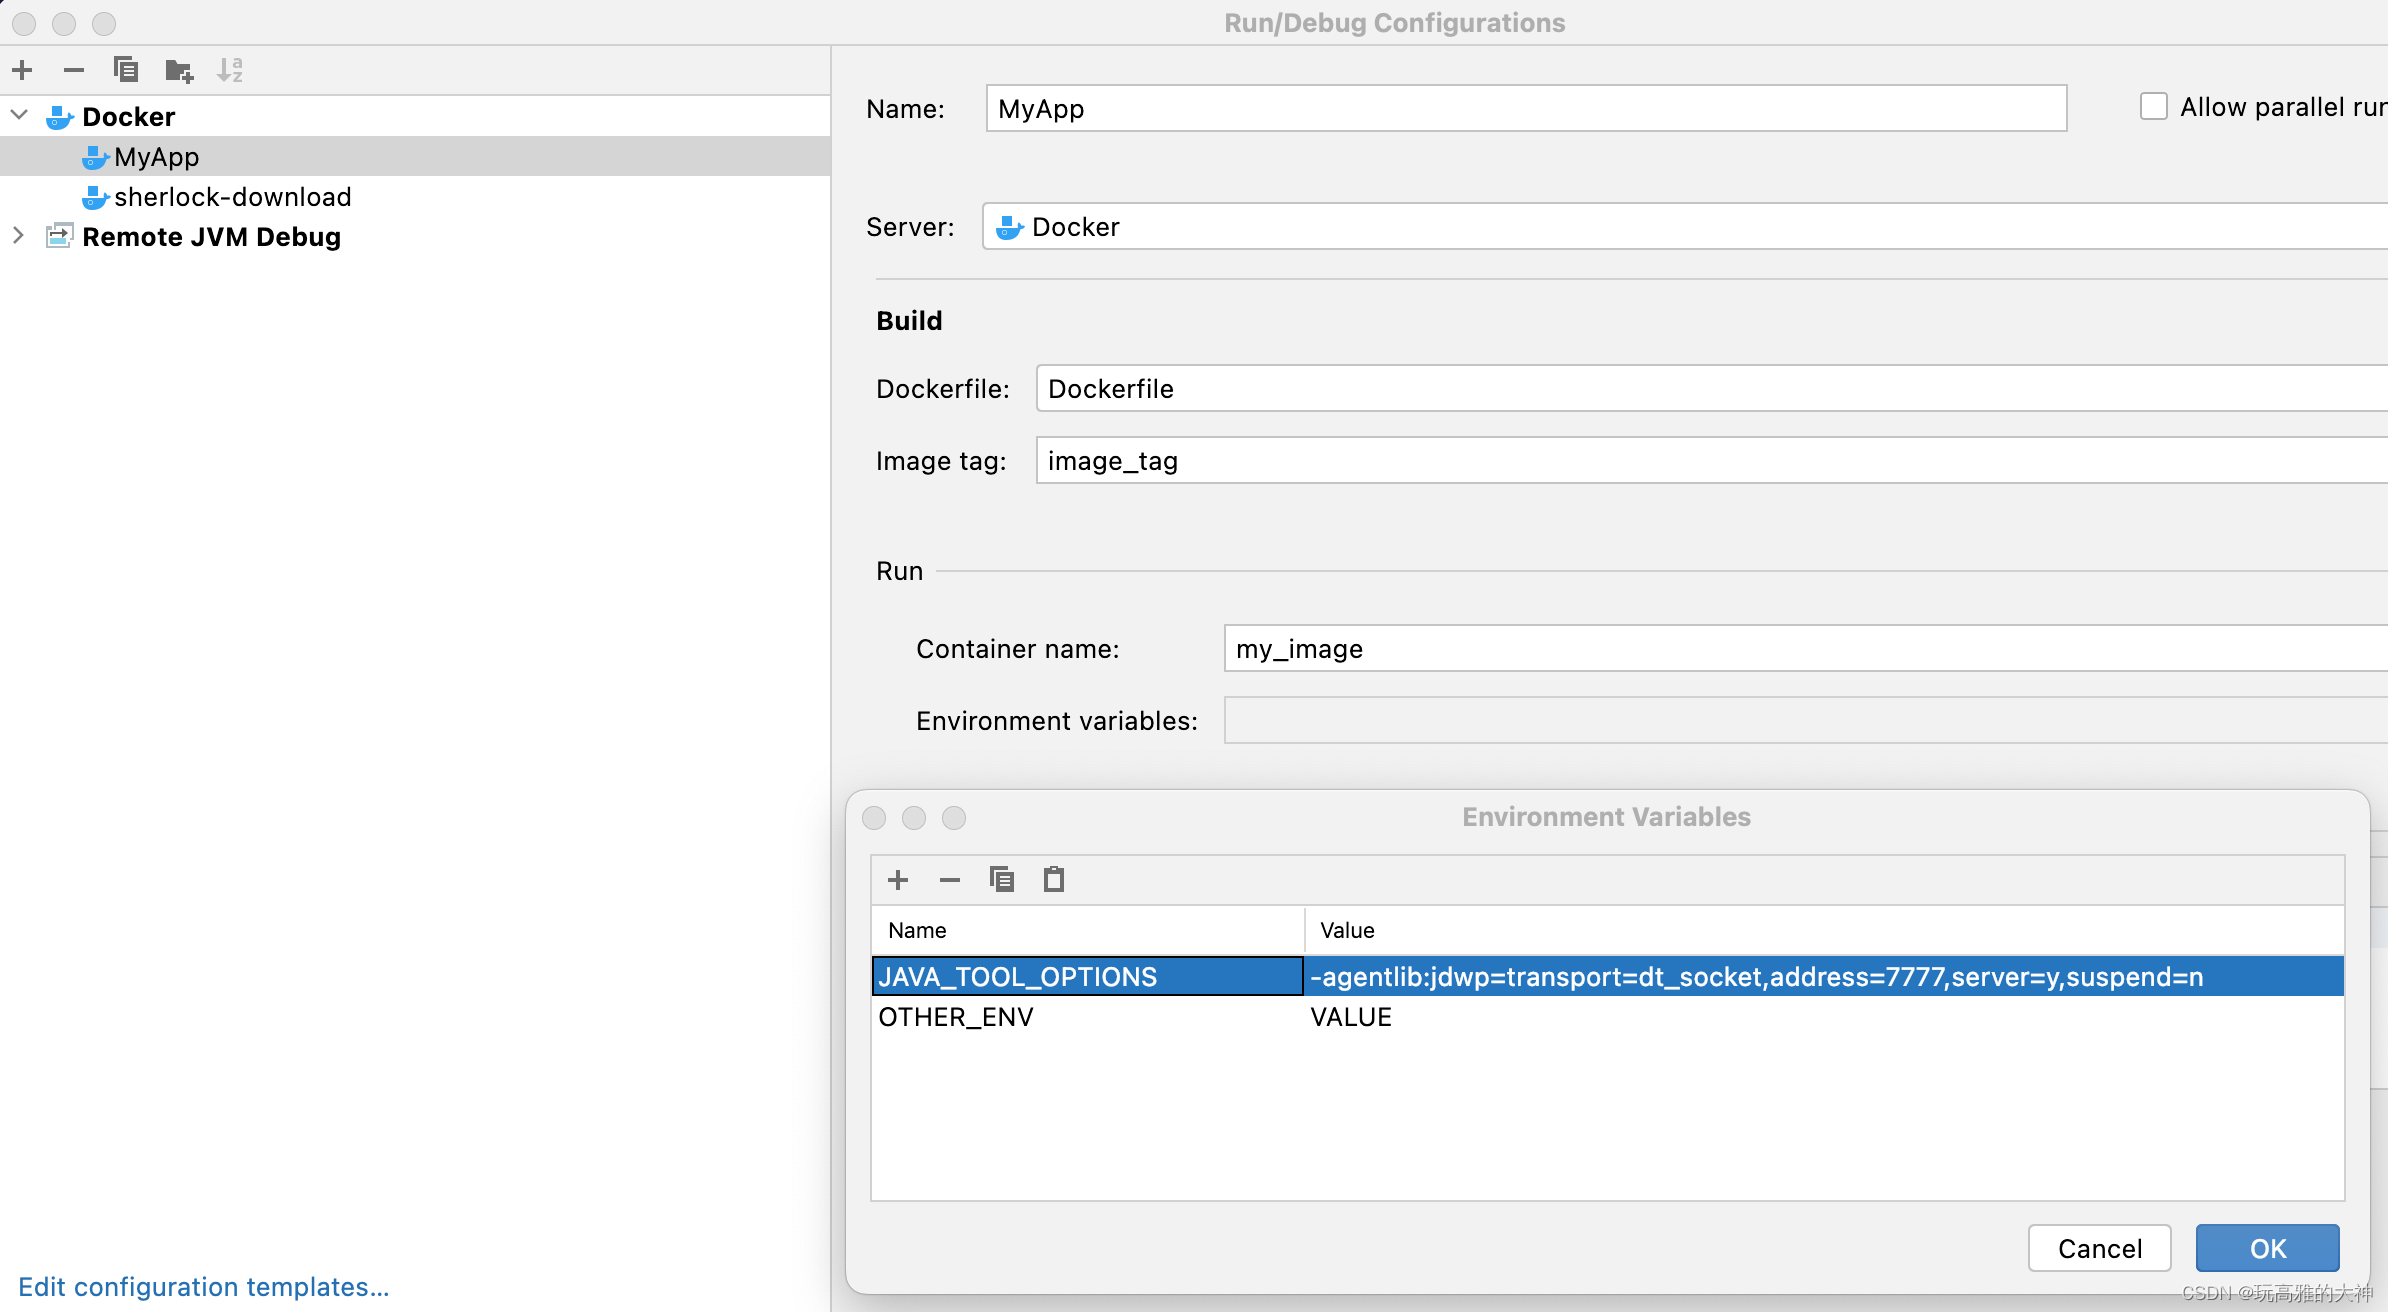Add a new environment variable
Image resolution: width=2388 pixels, height=1312 pixels.
[x=897, y=879]
